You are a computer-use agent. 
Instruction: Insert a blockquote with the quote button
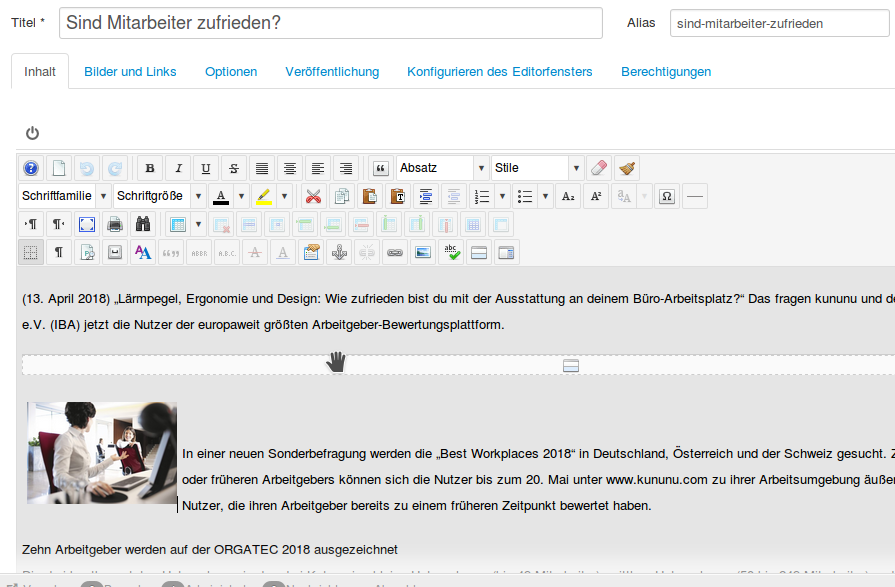(379, 168)
